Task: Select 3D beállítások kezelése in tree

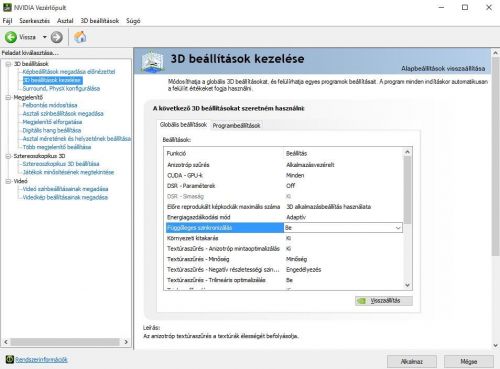Action: pos(52,80)
